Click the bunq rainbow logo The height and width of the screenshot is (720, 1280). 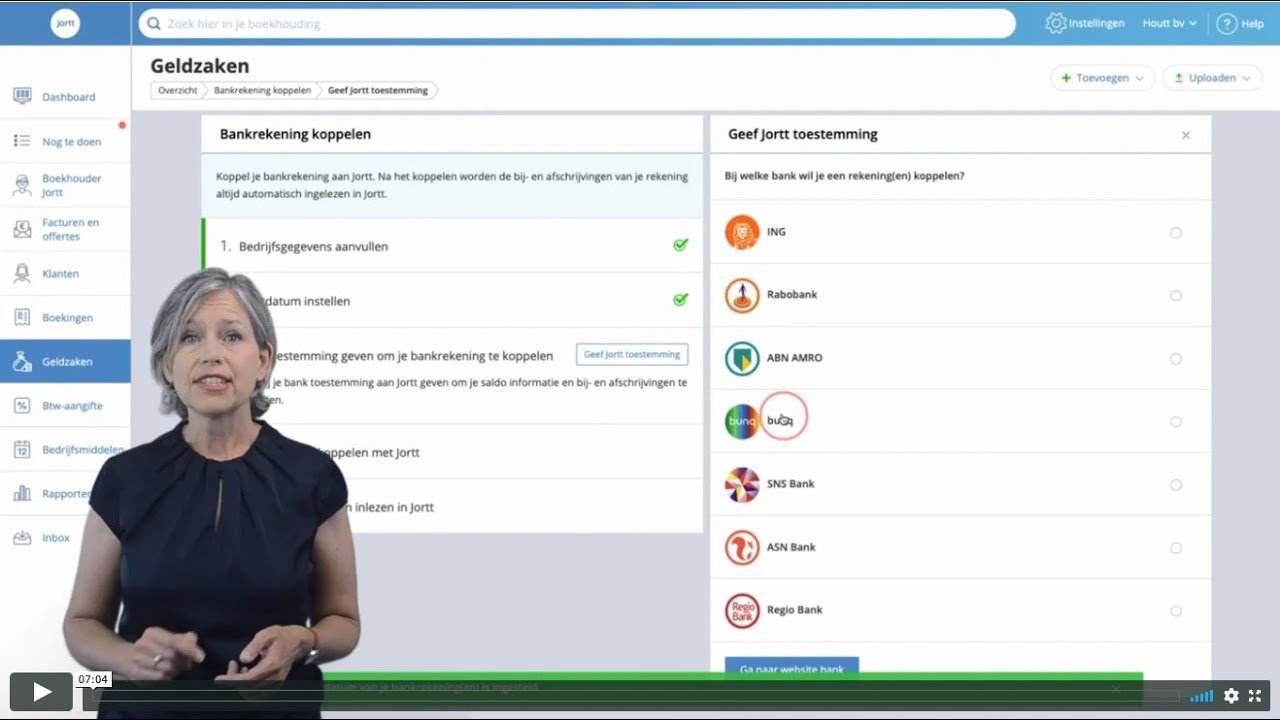point(742,421)
